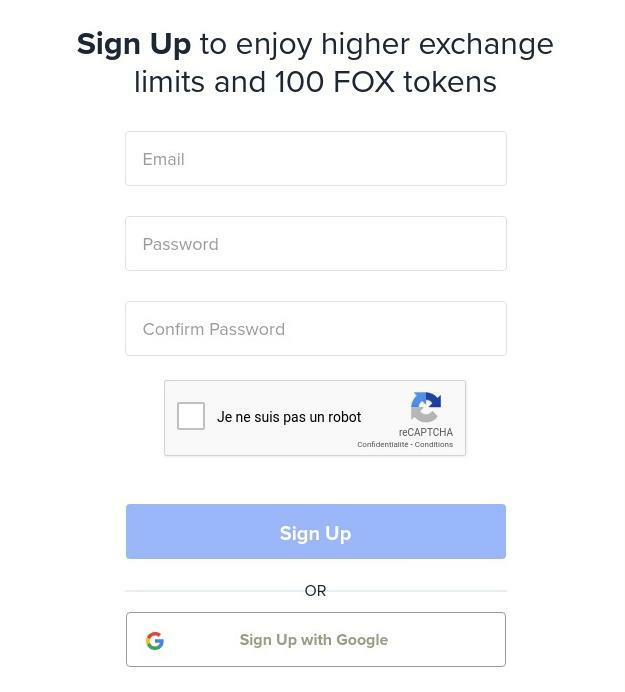This screenshot has width=625, height=692.
Task: Click the divider line right of OR
Action: (418, 591)
